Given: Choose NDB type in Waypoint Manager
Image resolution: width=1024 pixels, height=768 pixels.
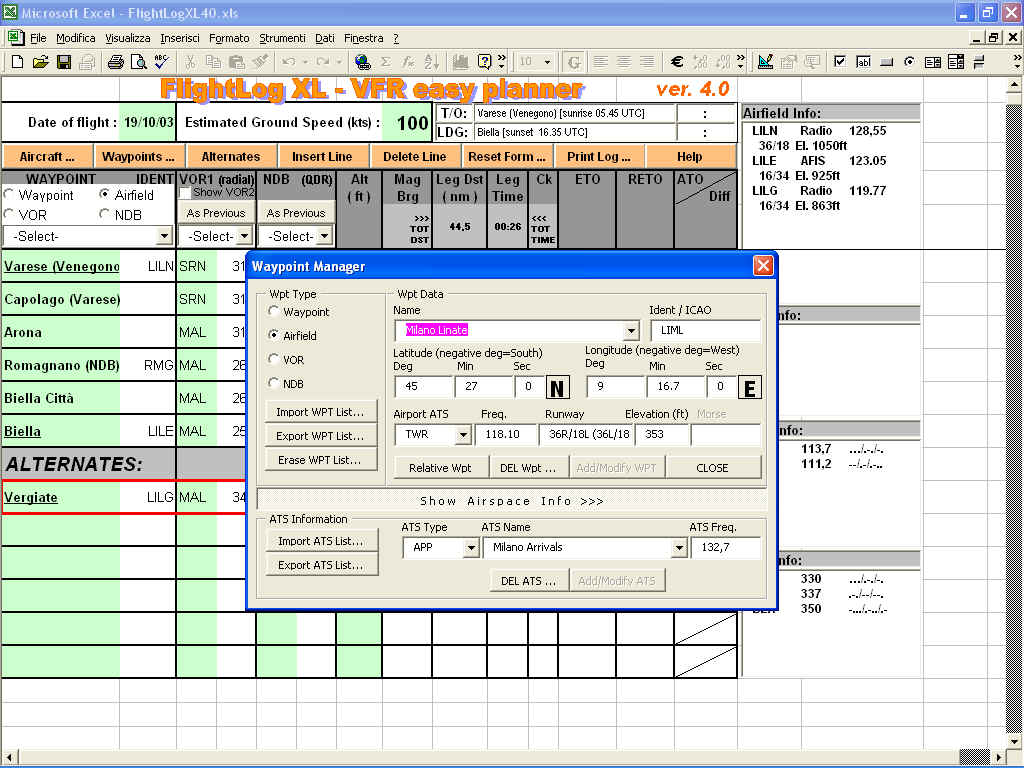Looking at the screenshot, I should tap(286, 384).
